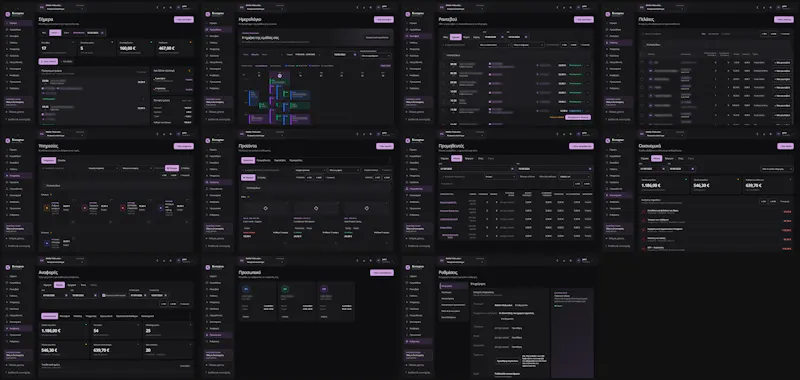Open Ρυθμίσεις icon in Ραντεβού screen sidebar
Image resolution: width=800 pixels, height=380 pixels.
tap(408, 88)
